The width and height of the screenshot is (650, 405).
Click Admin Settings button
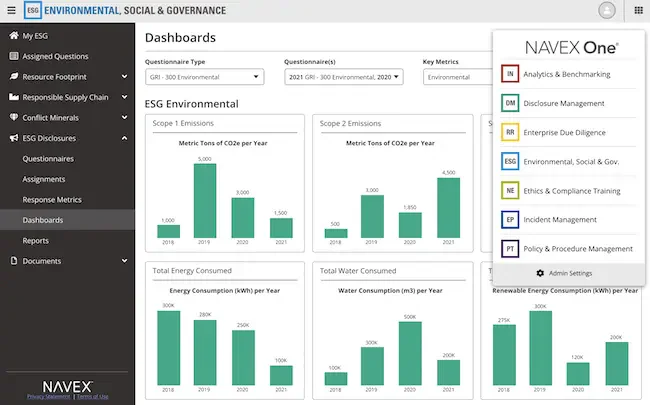pos(569,273)
